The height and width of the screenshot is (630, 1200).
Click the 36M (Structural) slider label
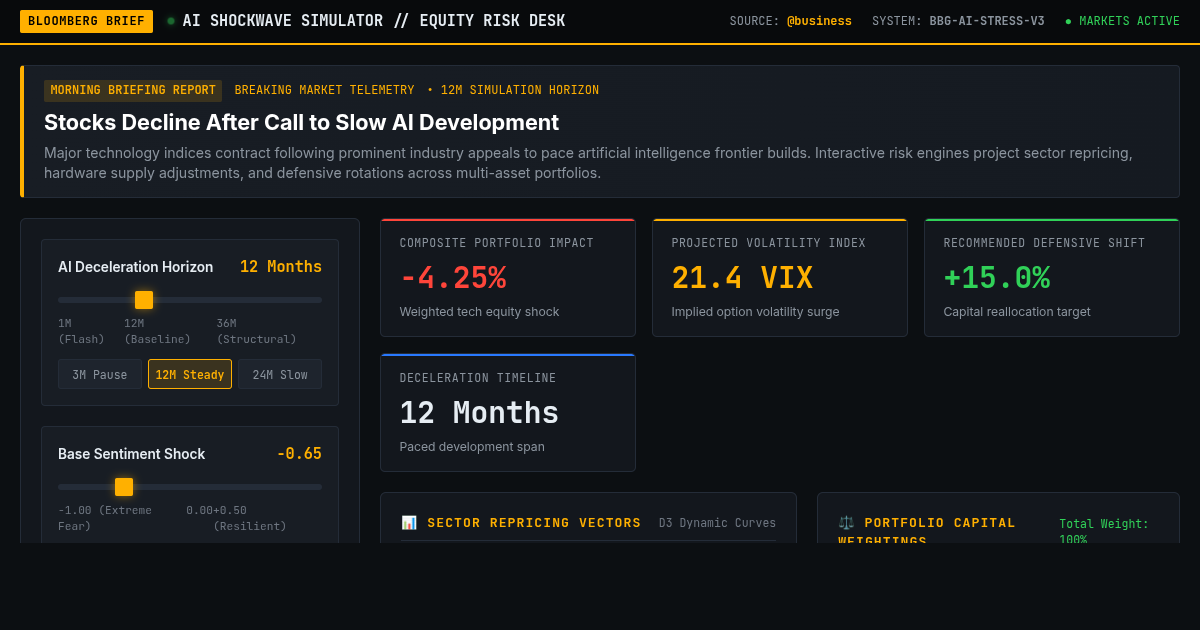click(x=257, y=331)
